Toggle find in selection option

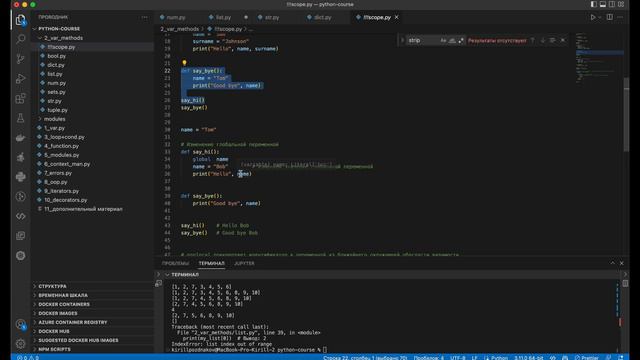tap(552, 40)
